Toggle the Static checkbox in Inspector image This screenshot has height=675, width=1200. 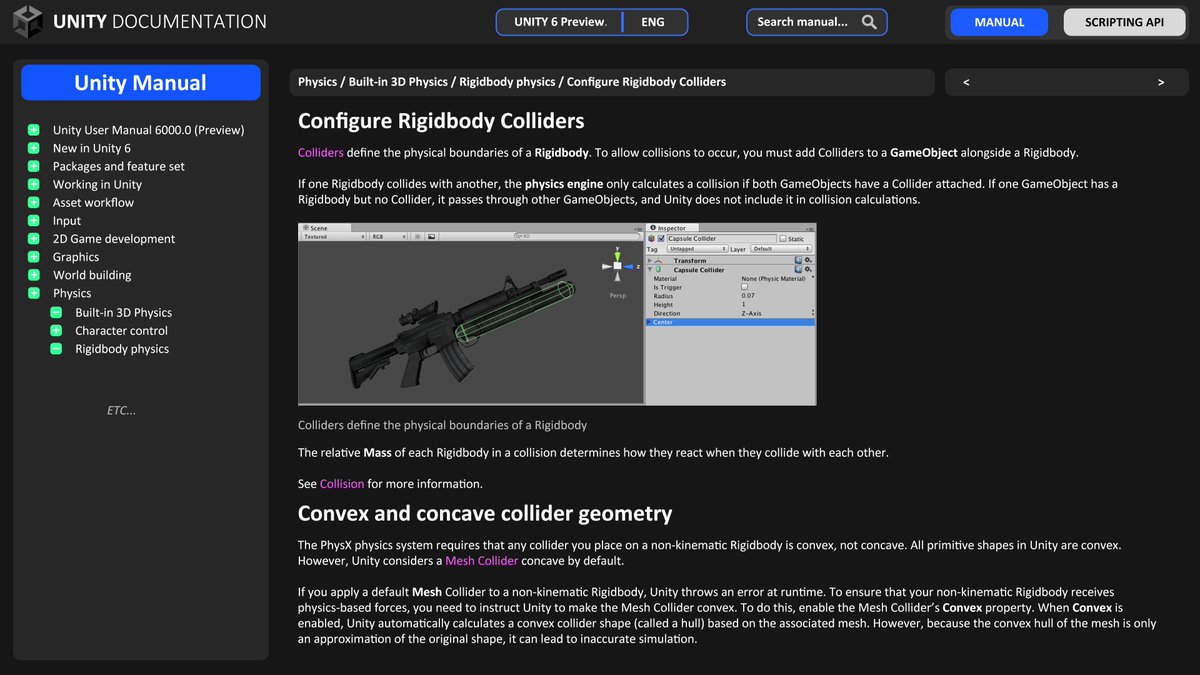[783, 239]
